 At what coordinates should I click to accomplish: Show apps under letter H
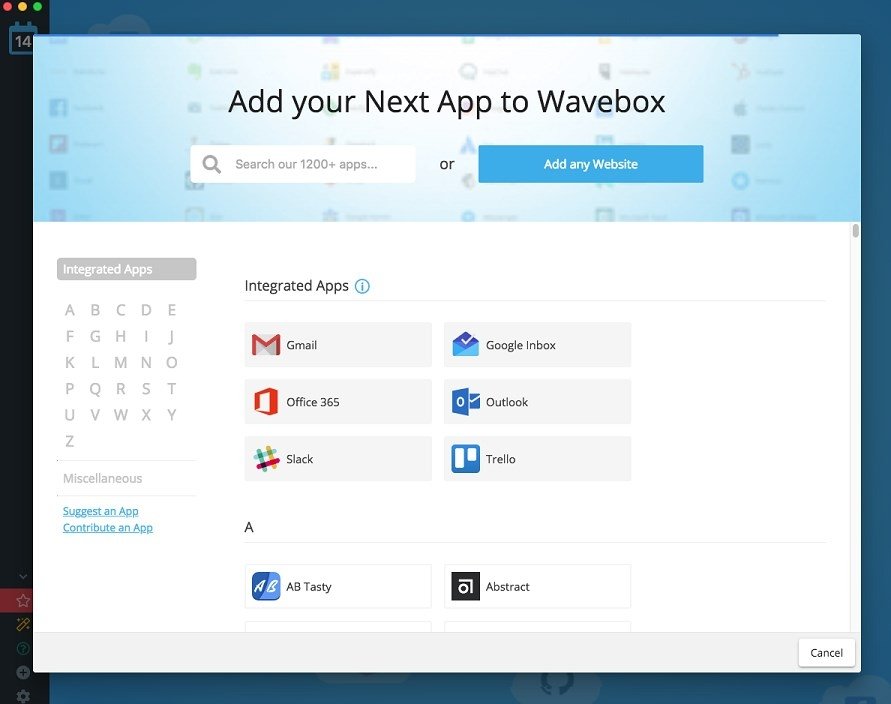coord(121,336)
